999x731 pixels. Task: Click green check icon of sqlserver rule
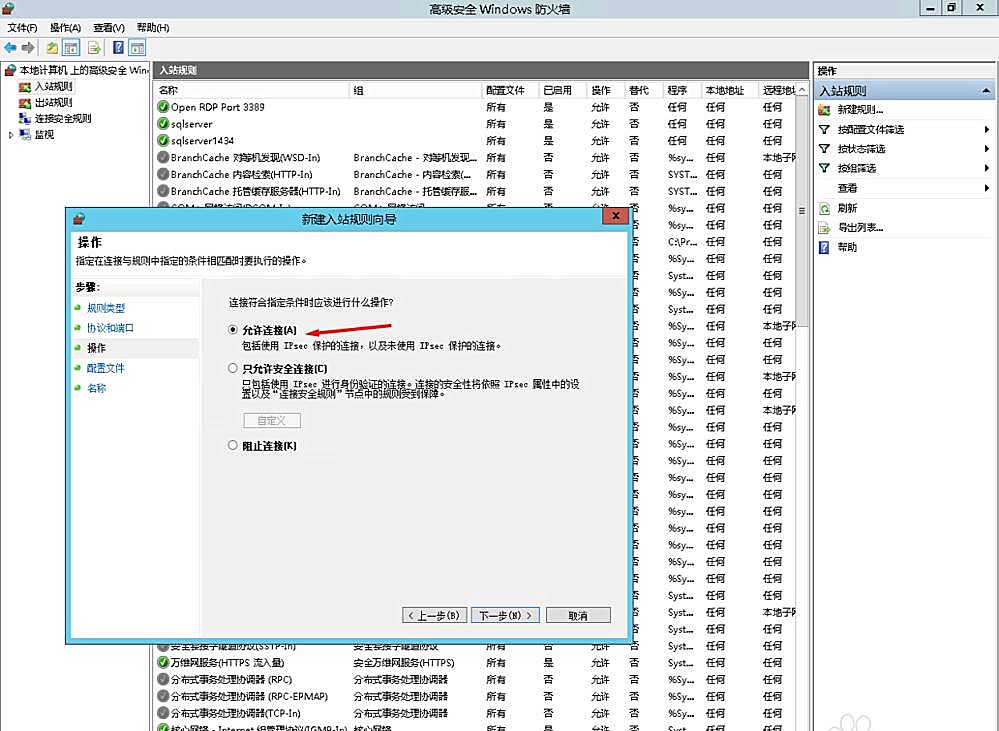(x=163, y=124)
